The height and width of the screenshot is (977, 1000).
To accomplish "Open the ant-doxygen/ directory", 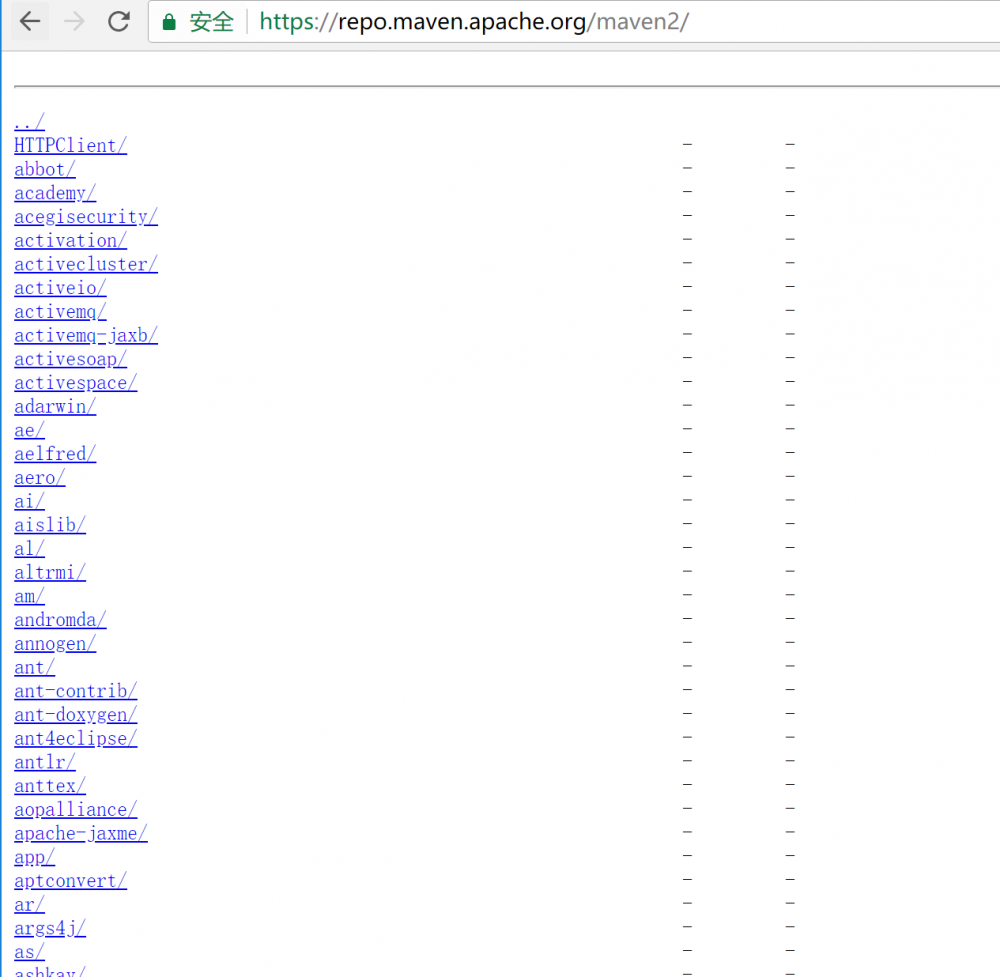I will pos(75,715).
